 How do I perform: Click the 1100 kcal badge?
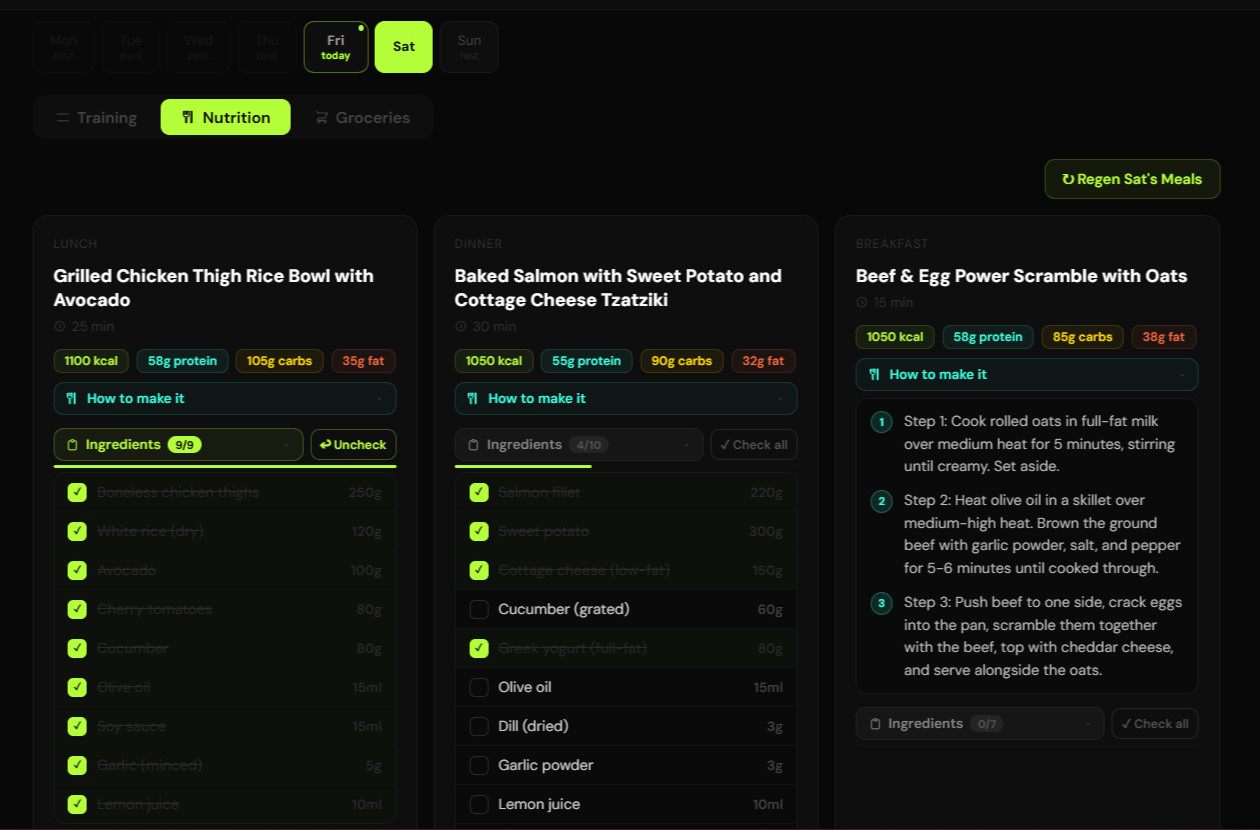pyautogui.click(x=91, y=361)
